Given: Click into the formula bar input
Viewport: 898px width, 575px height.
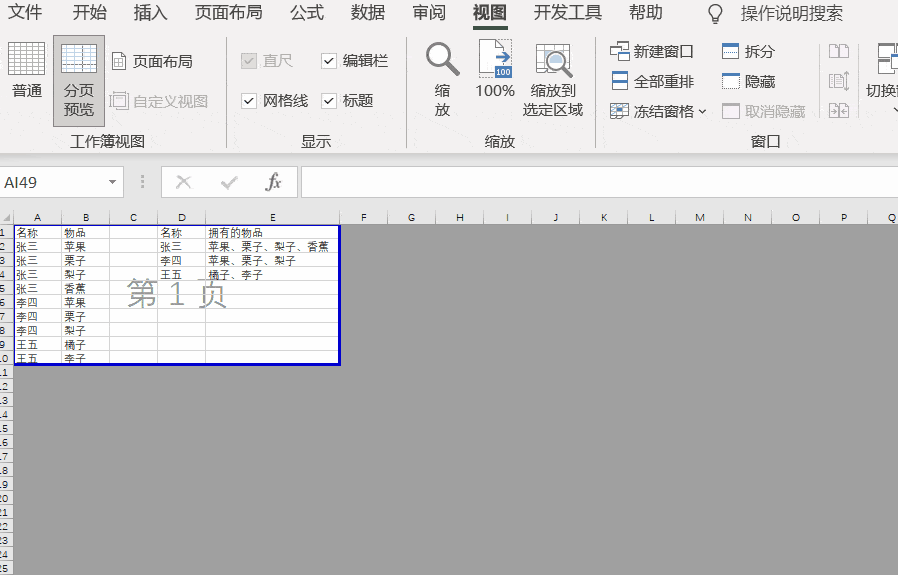Looking at the screenshot, I should pos(599,182).
